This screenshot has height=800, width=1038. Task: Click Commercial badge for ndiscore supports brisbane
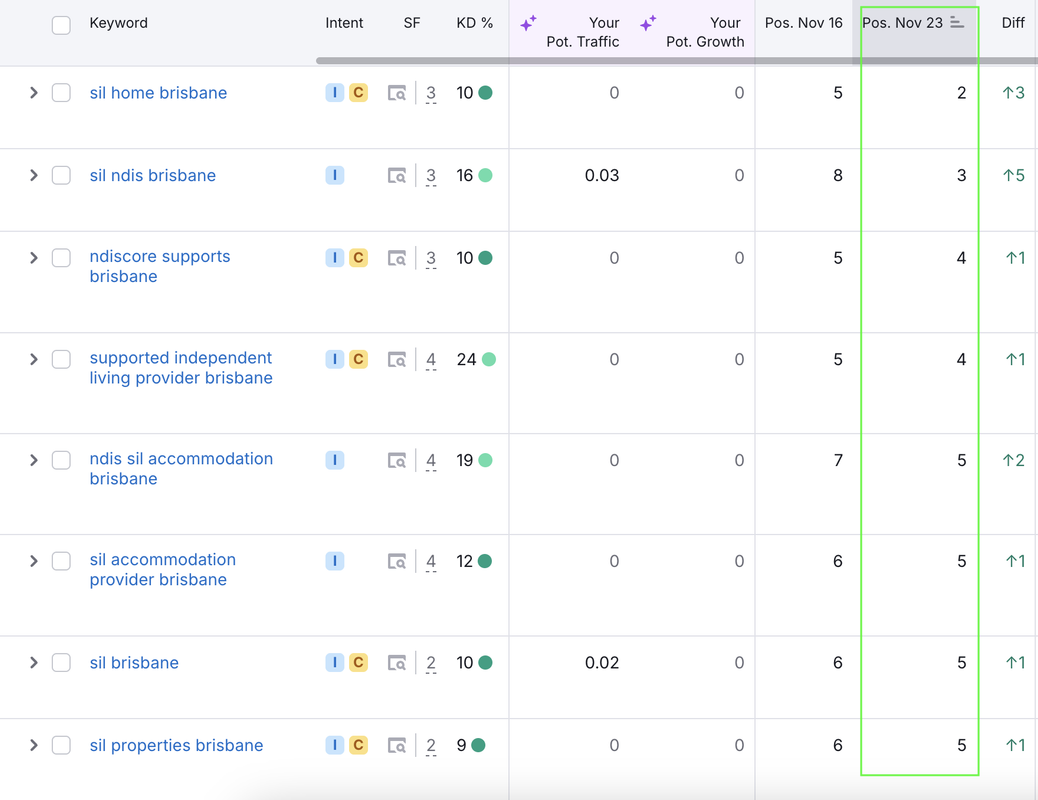click(x=358, y=258)
